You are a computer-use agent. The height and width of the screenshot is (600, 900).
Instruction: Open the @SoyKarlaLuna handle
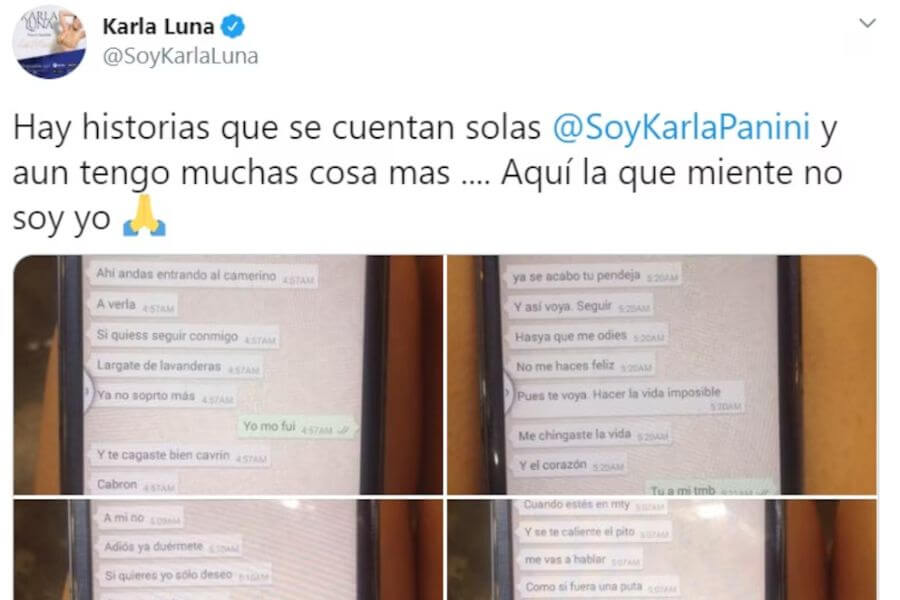180,56
